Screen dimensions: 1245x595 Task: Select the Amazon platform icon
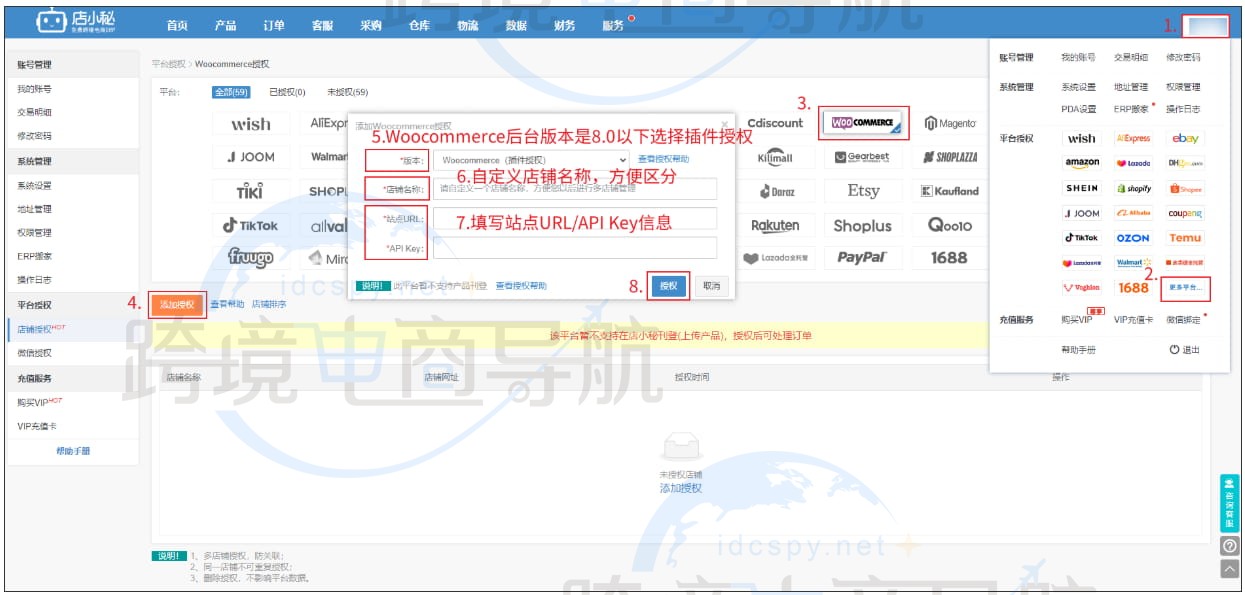1082,161
